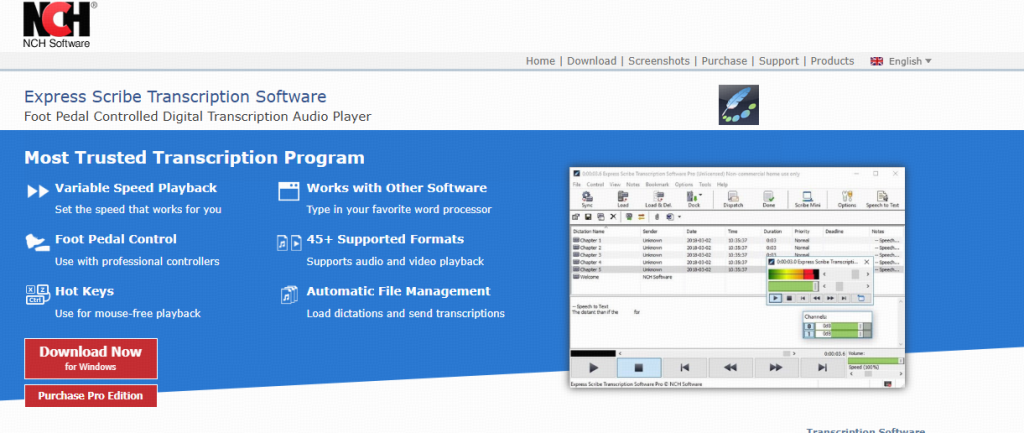
Task: Open the Products page link
Action: (x=832, y=61)
